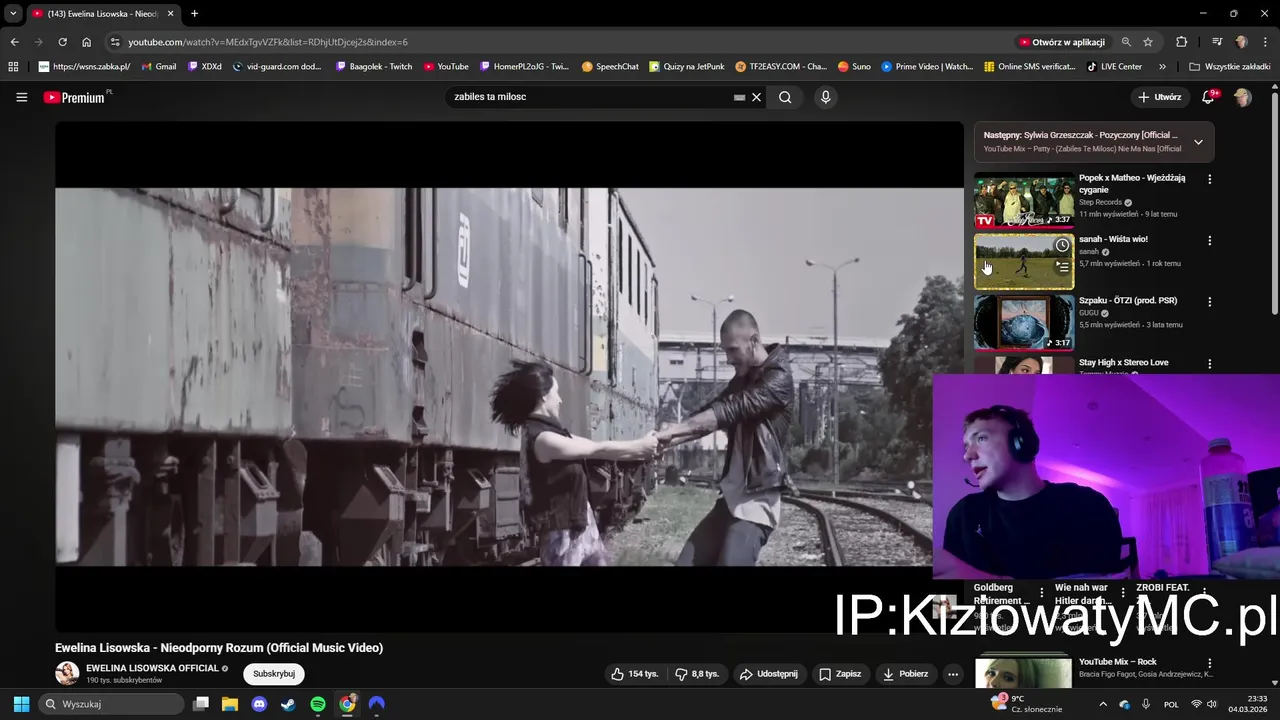Open Chrome media control icon

[1217, 42]
